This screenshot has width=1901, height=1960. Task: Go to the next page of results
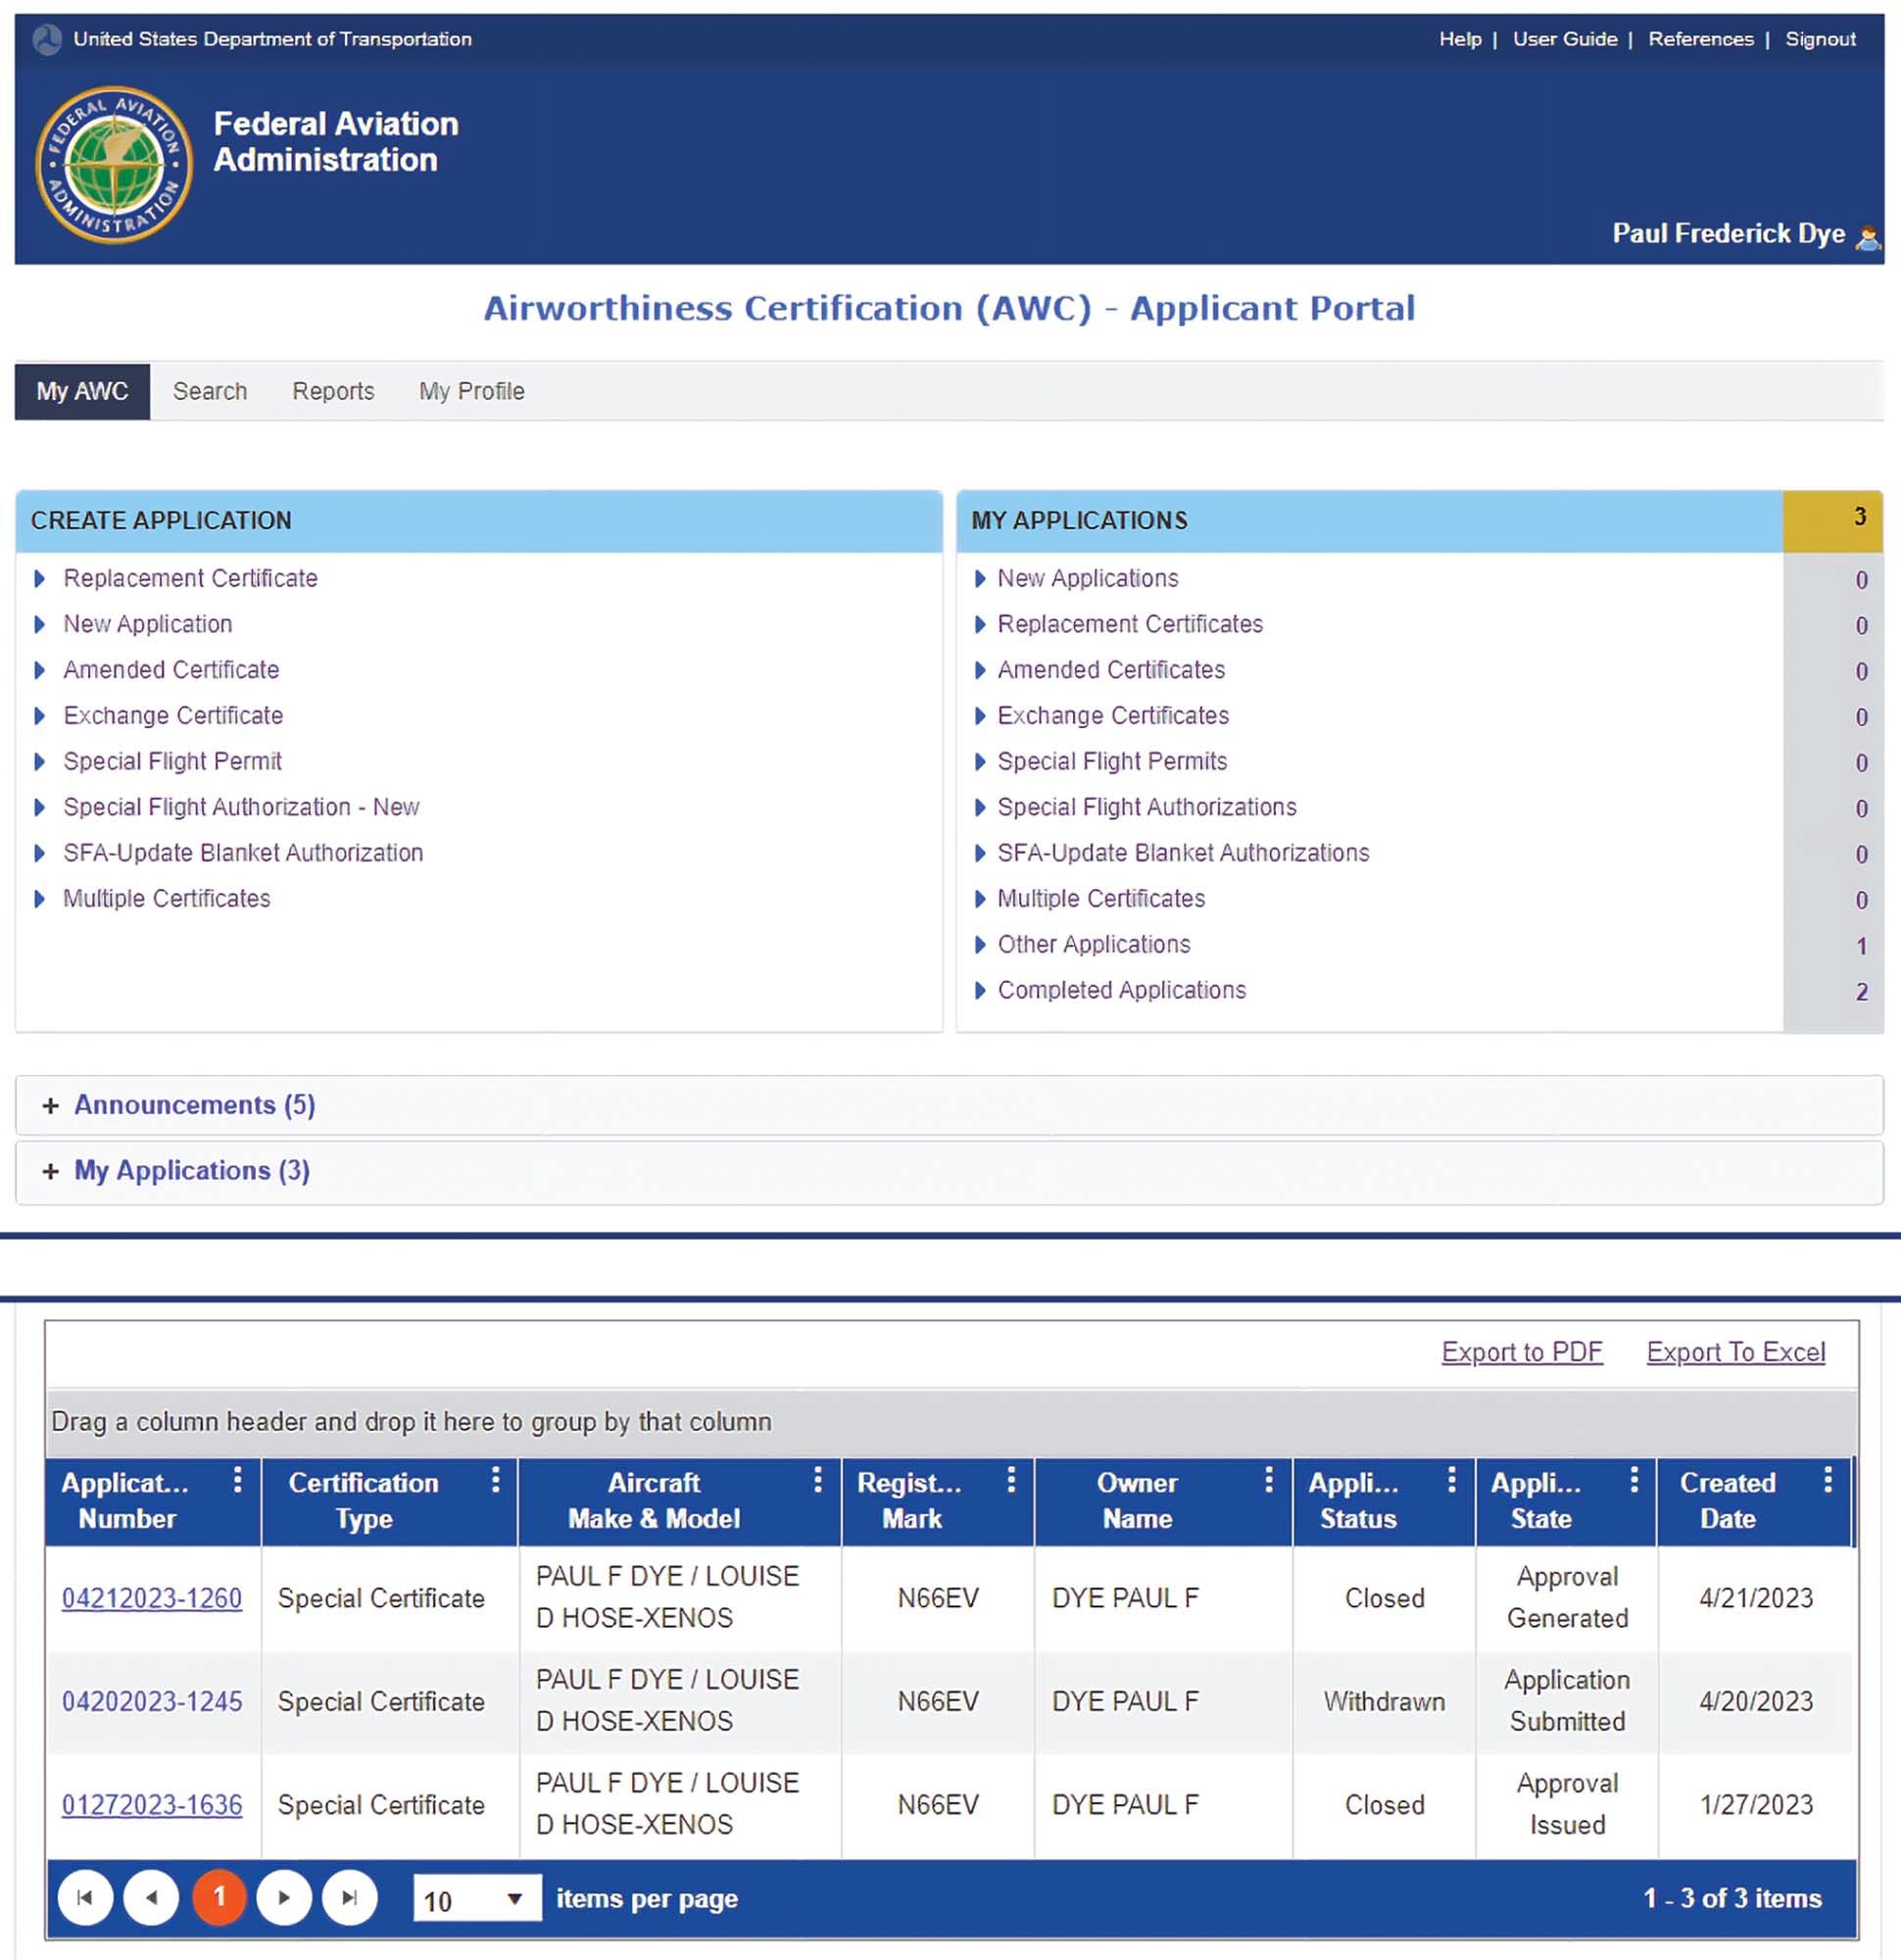(x=284, y=1897)
